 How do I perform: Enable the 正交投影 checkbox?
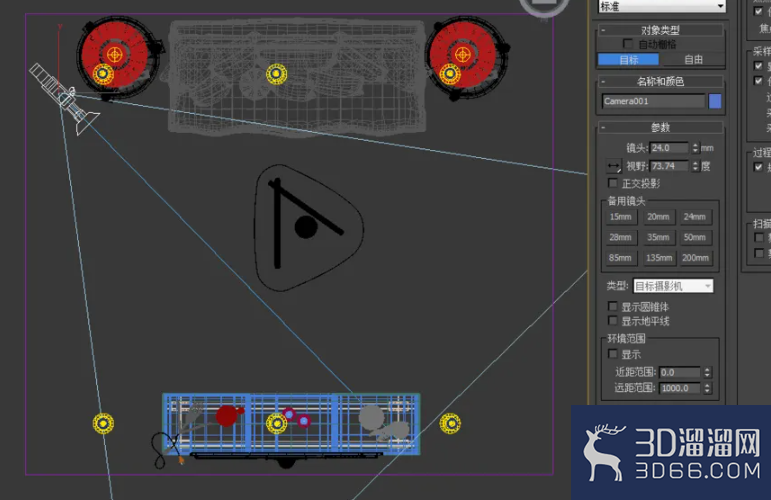(x=613, y=183)
